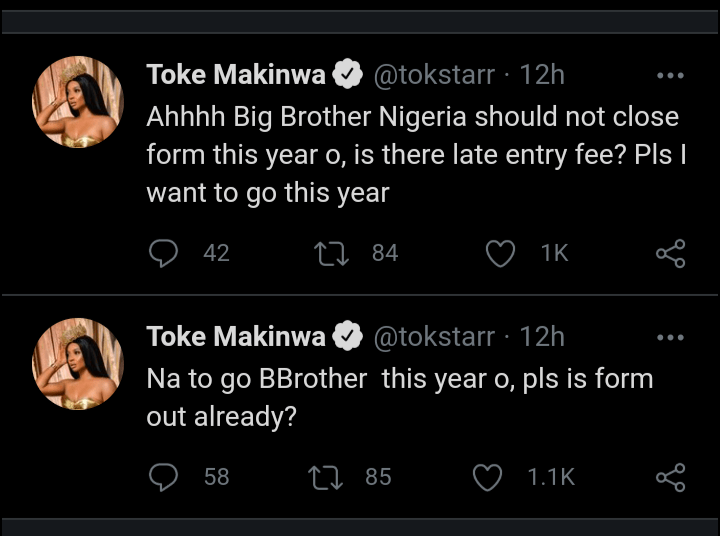Like the tweet with 1.1K likes
Image resolution: width=720 pixels, height=536 pixels.
(487, 478)
